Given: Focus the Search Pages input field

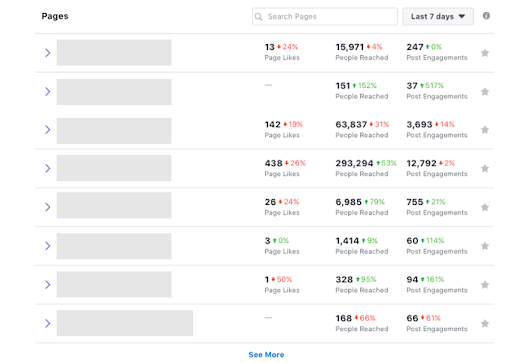Looking at the screenshot, I should click(x=325, y=16).
